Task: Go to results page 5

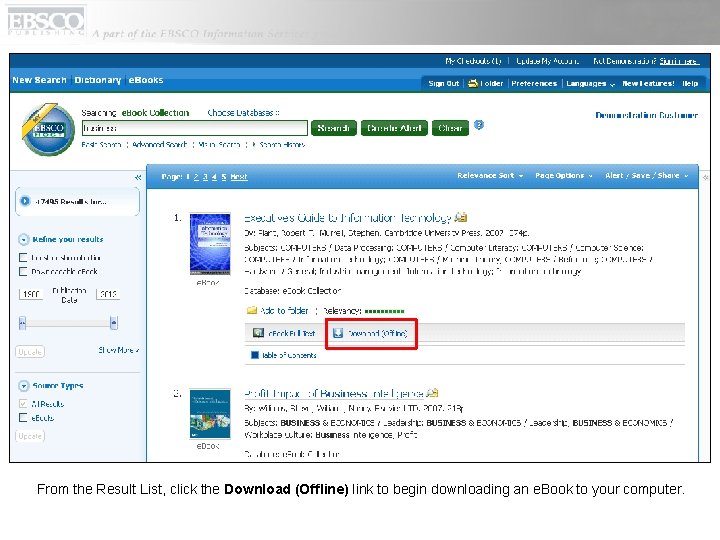Action: pyautogui.click(x=224, y=177)
